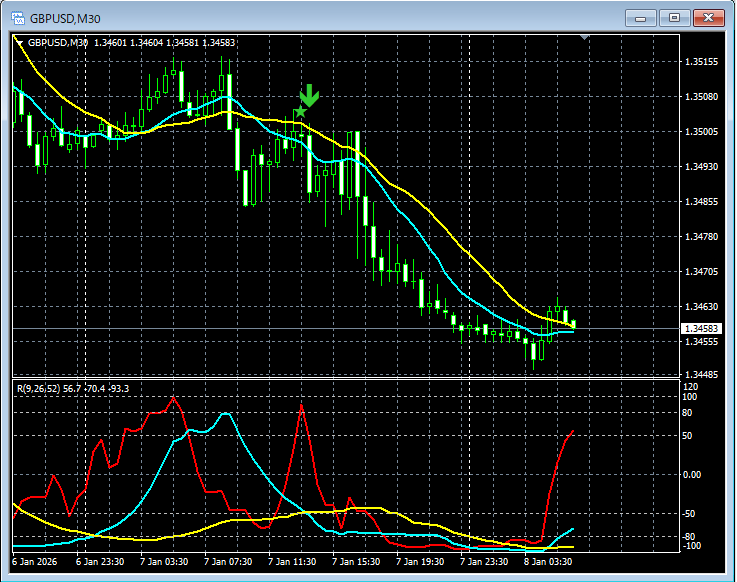
Task: Click the GBPUSD chart window icon
Action: [18, 18]
